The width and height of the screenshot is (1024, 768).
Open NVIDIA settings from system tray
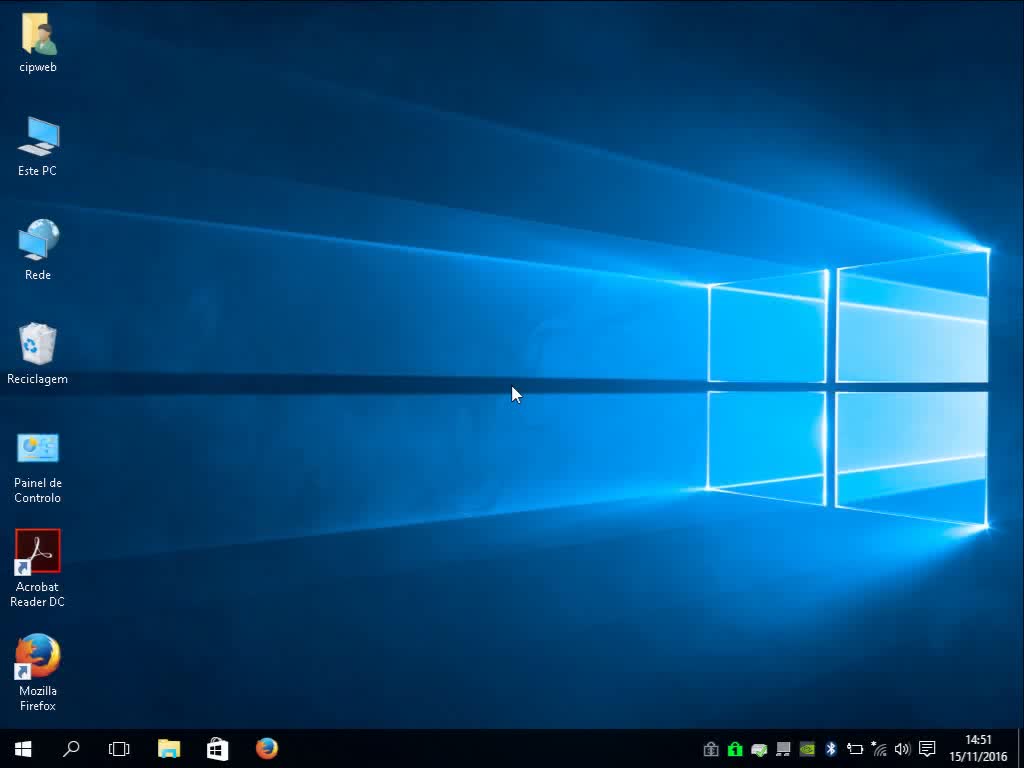(x=806, y=748)
